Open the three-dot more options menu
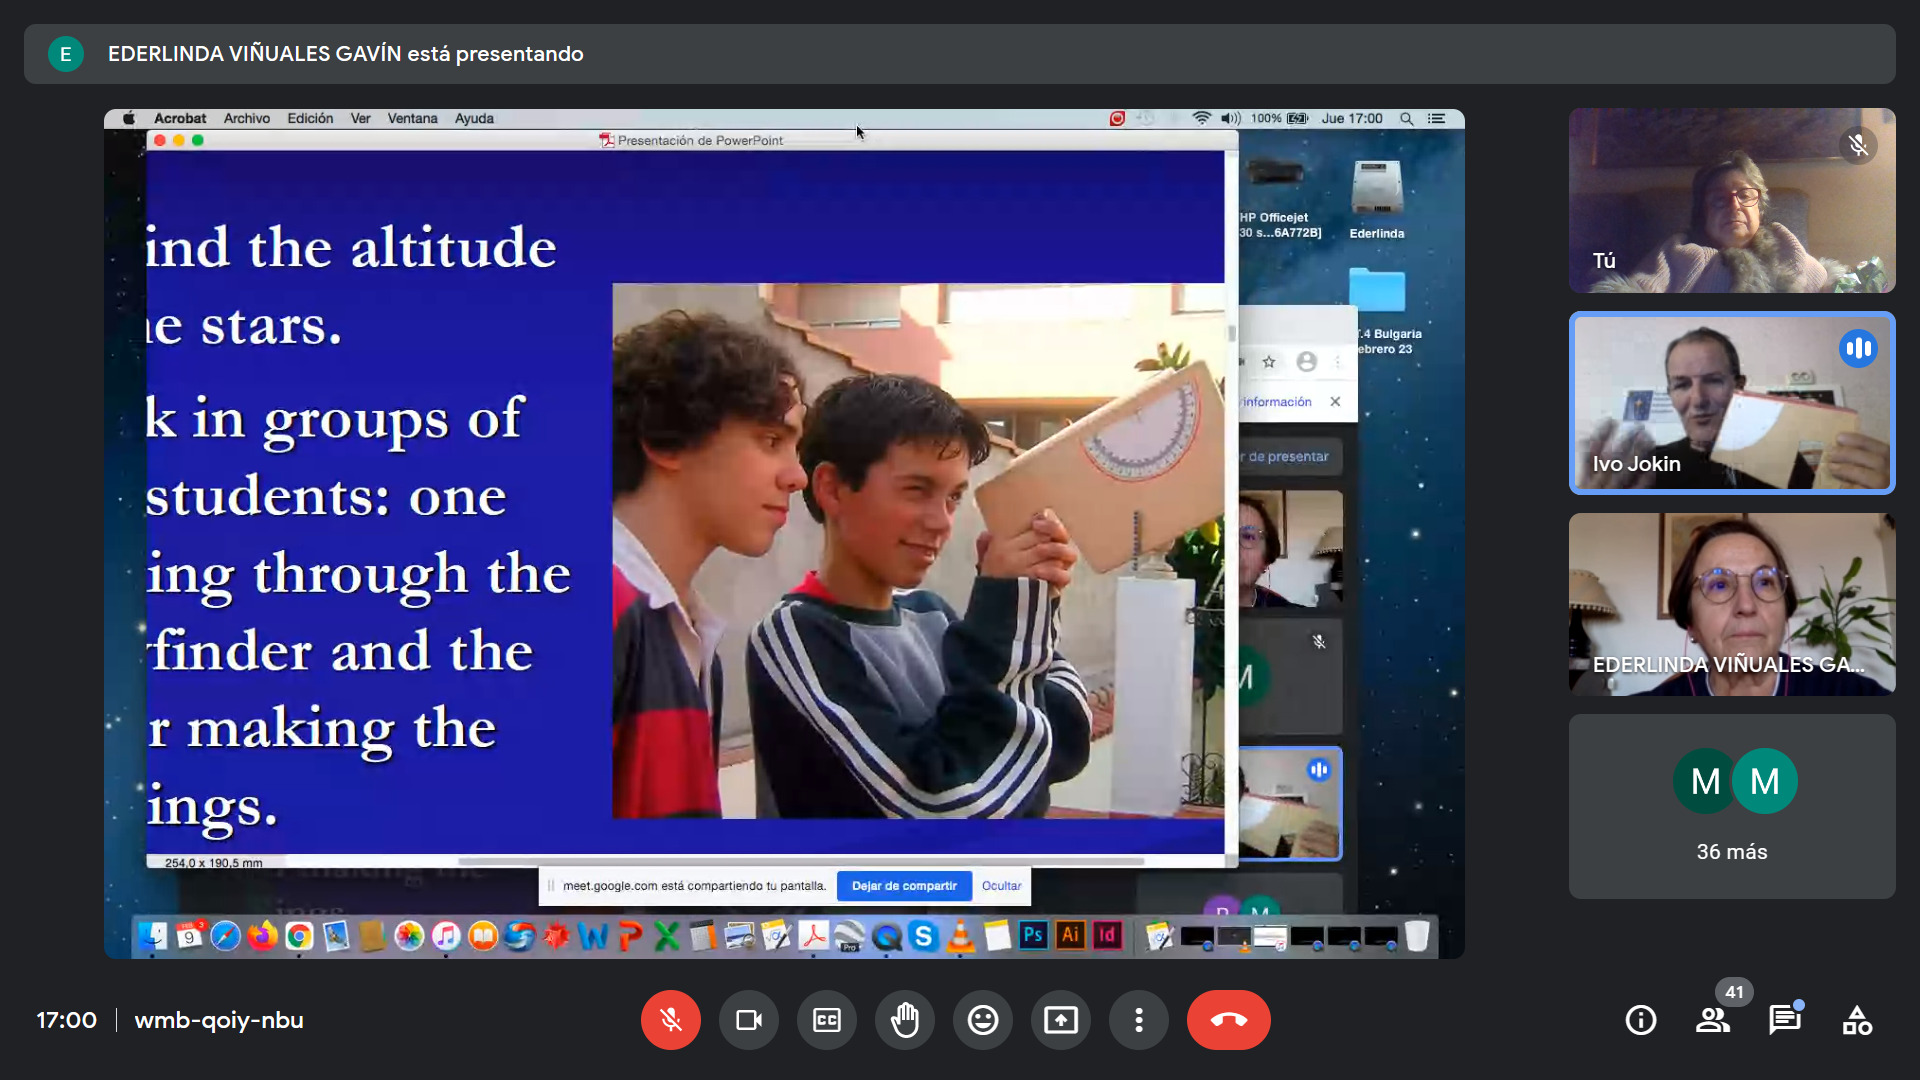Viewport: 1920px width, 1080px height. coord(1138,1020)
